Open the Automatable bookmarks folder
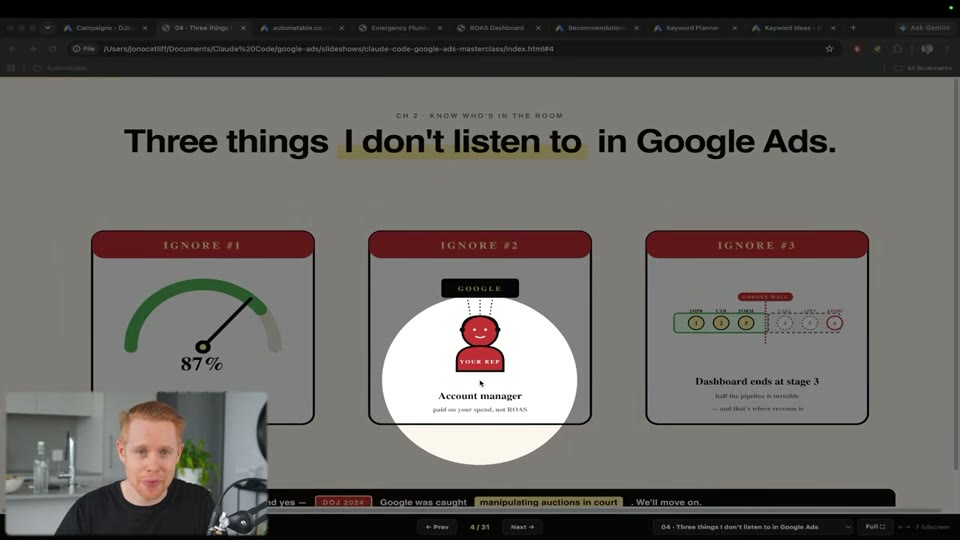 60,68
